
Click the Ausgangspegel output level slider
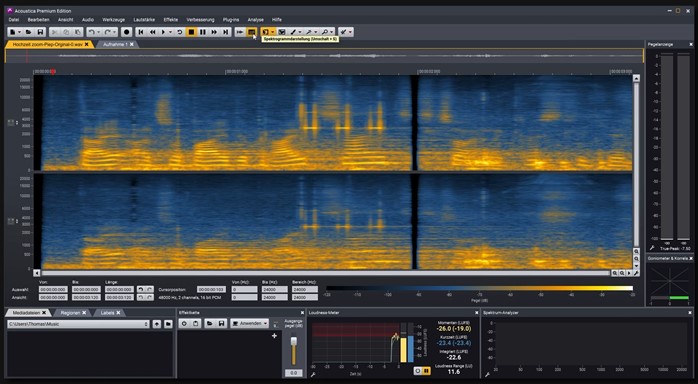tap(293, 350)
